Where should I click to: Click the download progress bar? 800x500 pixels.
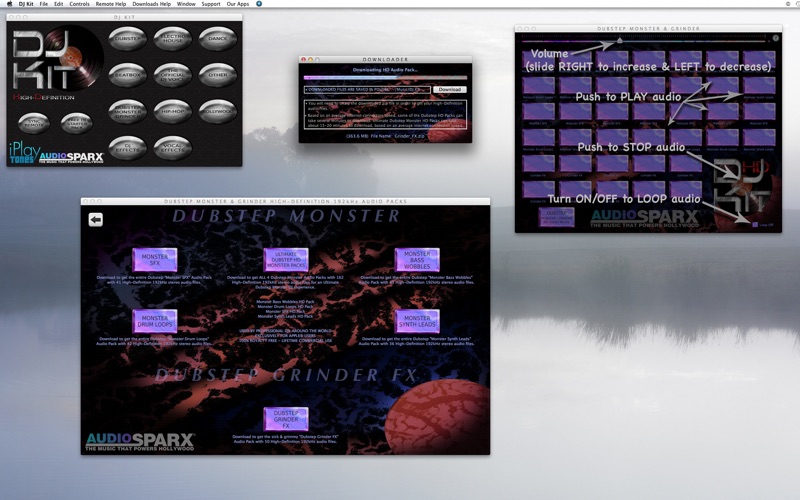click(385, 78)
